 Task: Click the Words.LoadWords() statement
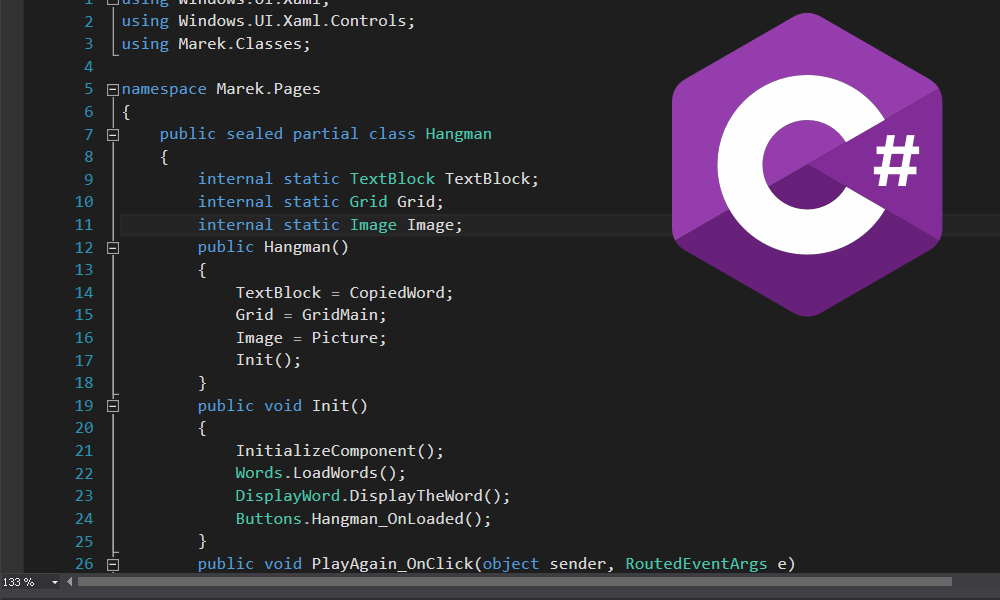tap(320, 473)
